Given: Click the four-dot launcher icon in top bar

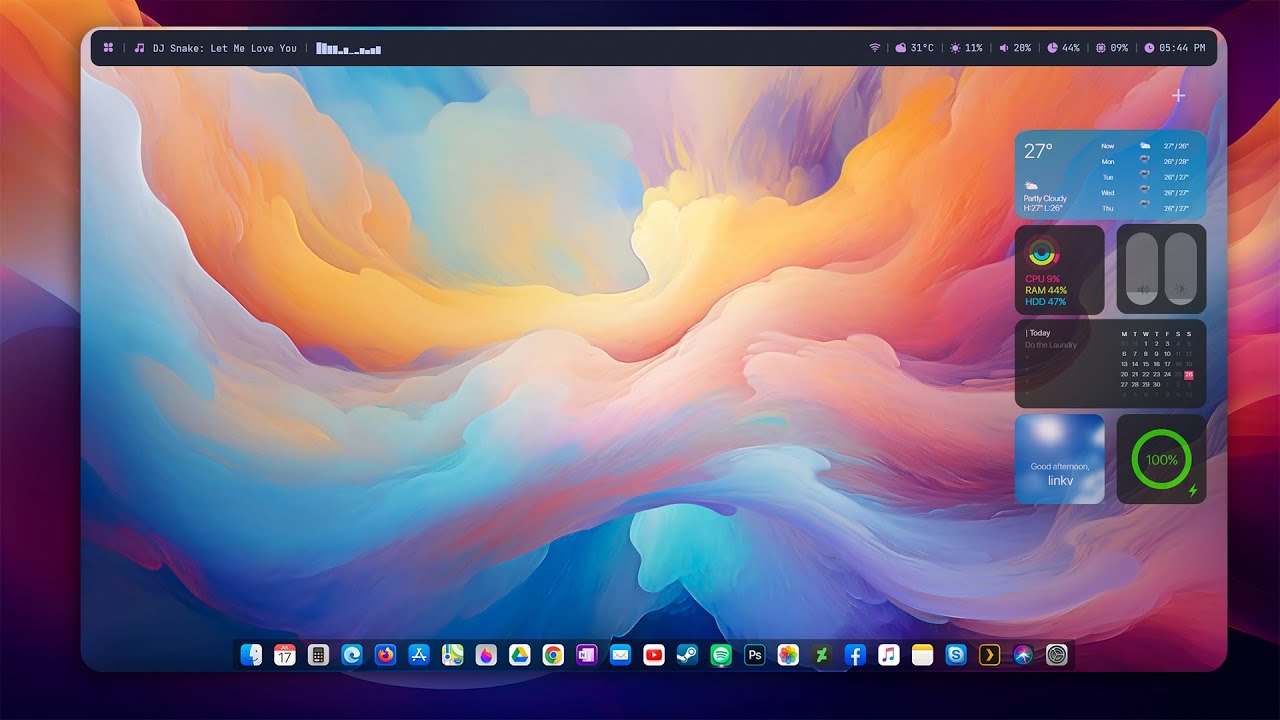Looking at the screenshot, I should (108, 48).
